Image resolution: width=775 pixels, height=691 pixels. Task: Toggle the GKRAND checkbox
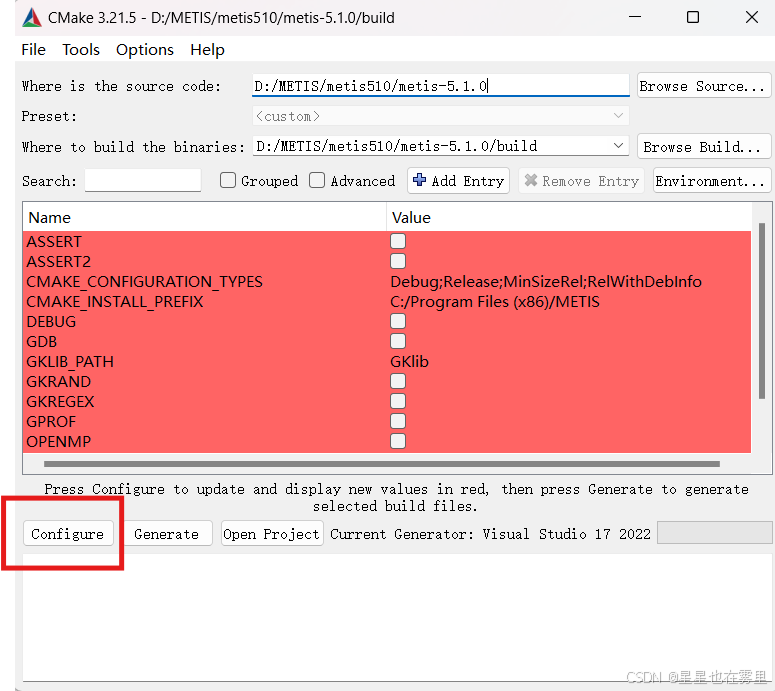398,381
